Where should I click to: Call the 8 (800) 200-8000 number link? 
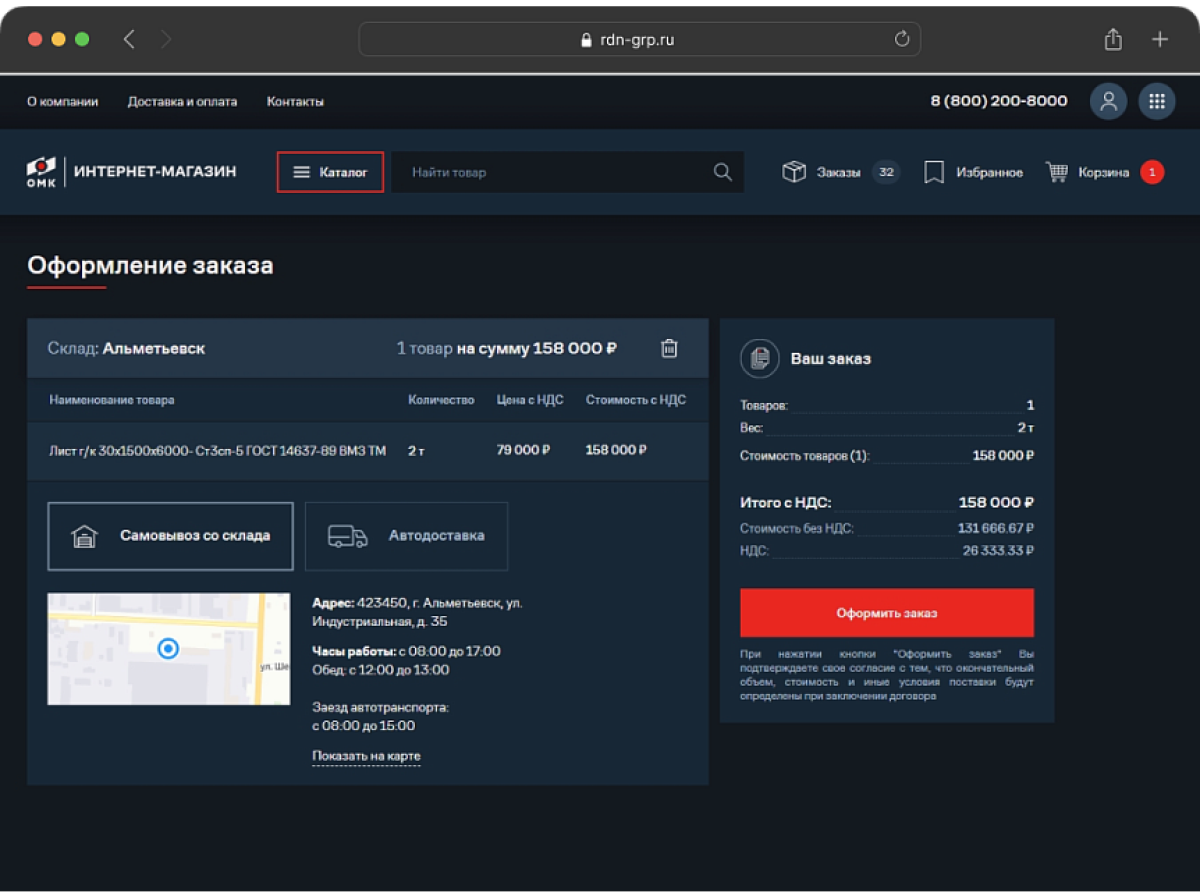pyautogui.click(x=999, y=101)
